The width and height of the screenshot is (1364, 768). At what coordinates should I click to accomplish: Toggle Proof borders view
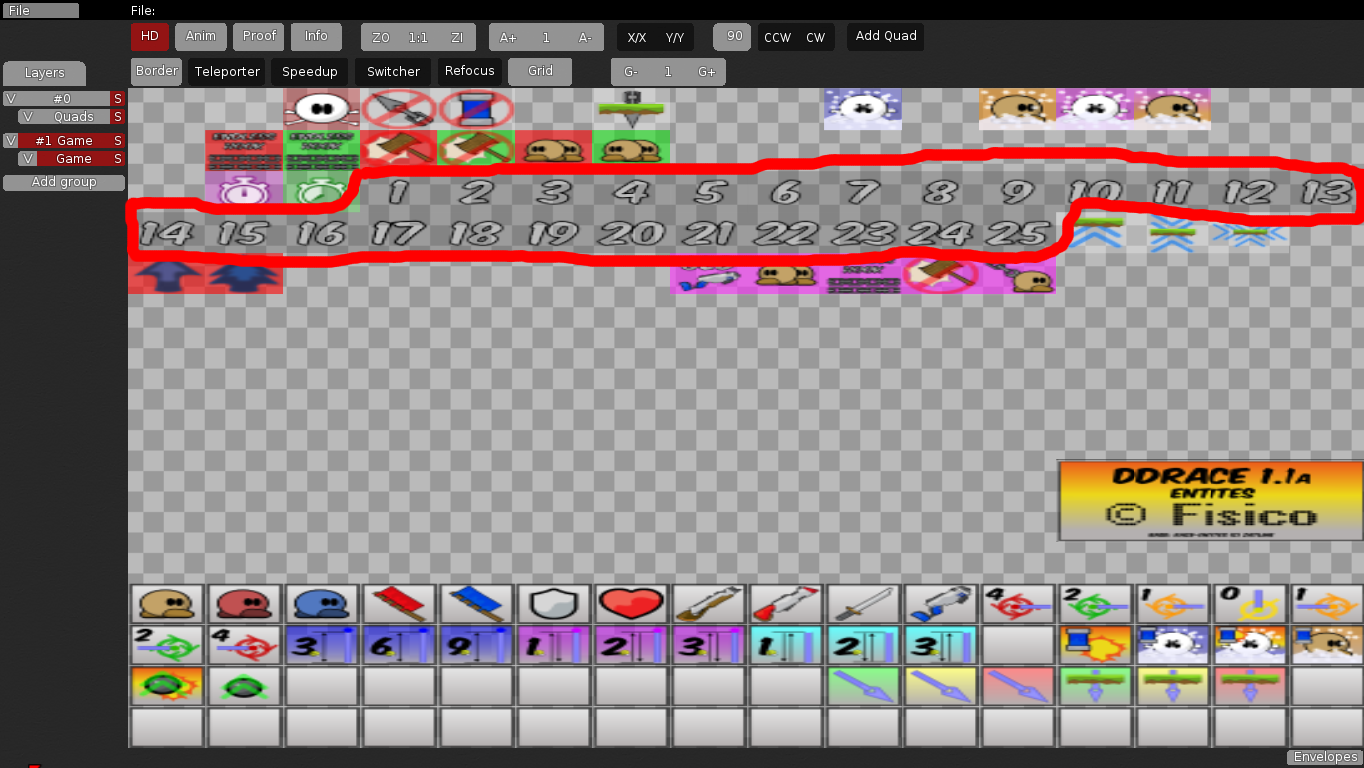[259, 37]
